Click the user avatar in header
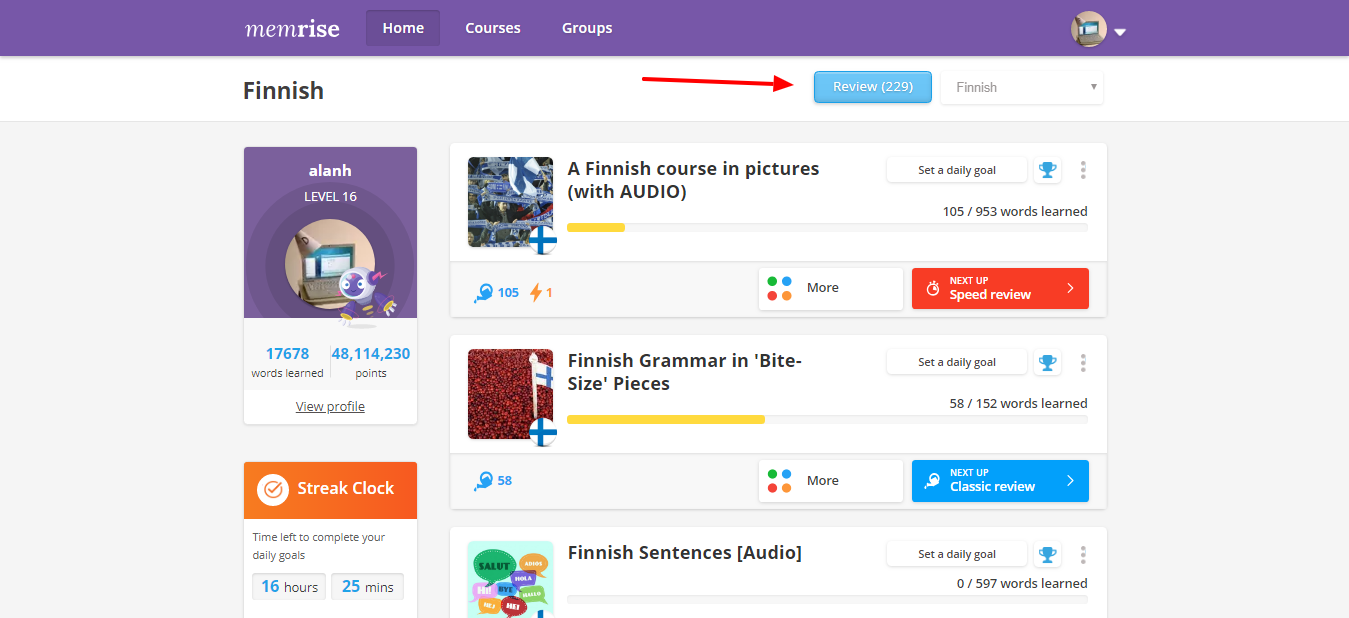The width and height of the screenshot is (1349, 618). point(1089,29)
